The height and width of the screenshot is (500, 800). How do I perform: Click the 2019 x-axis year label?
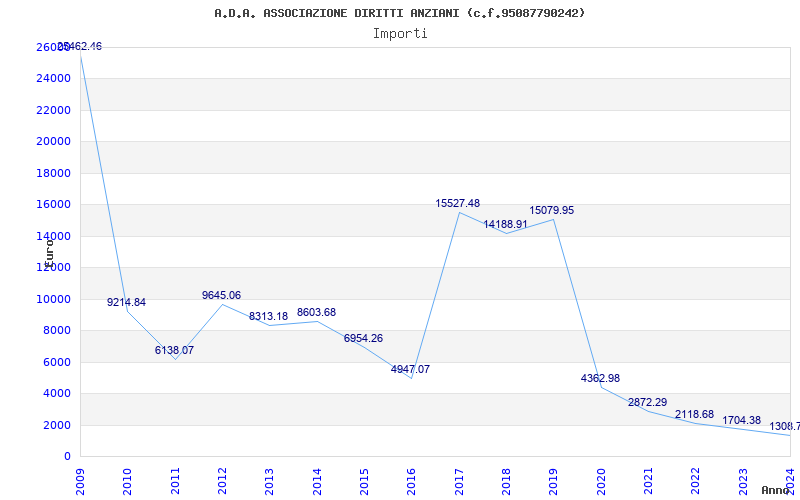point(554,482)
